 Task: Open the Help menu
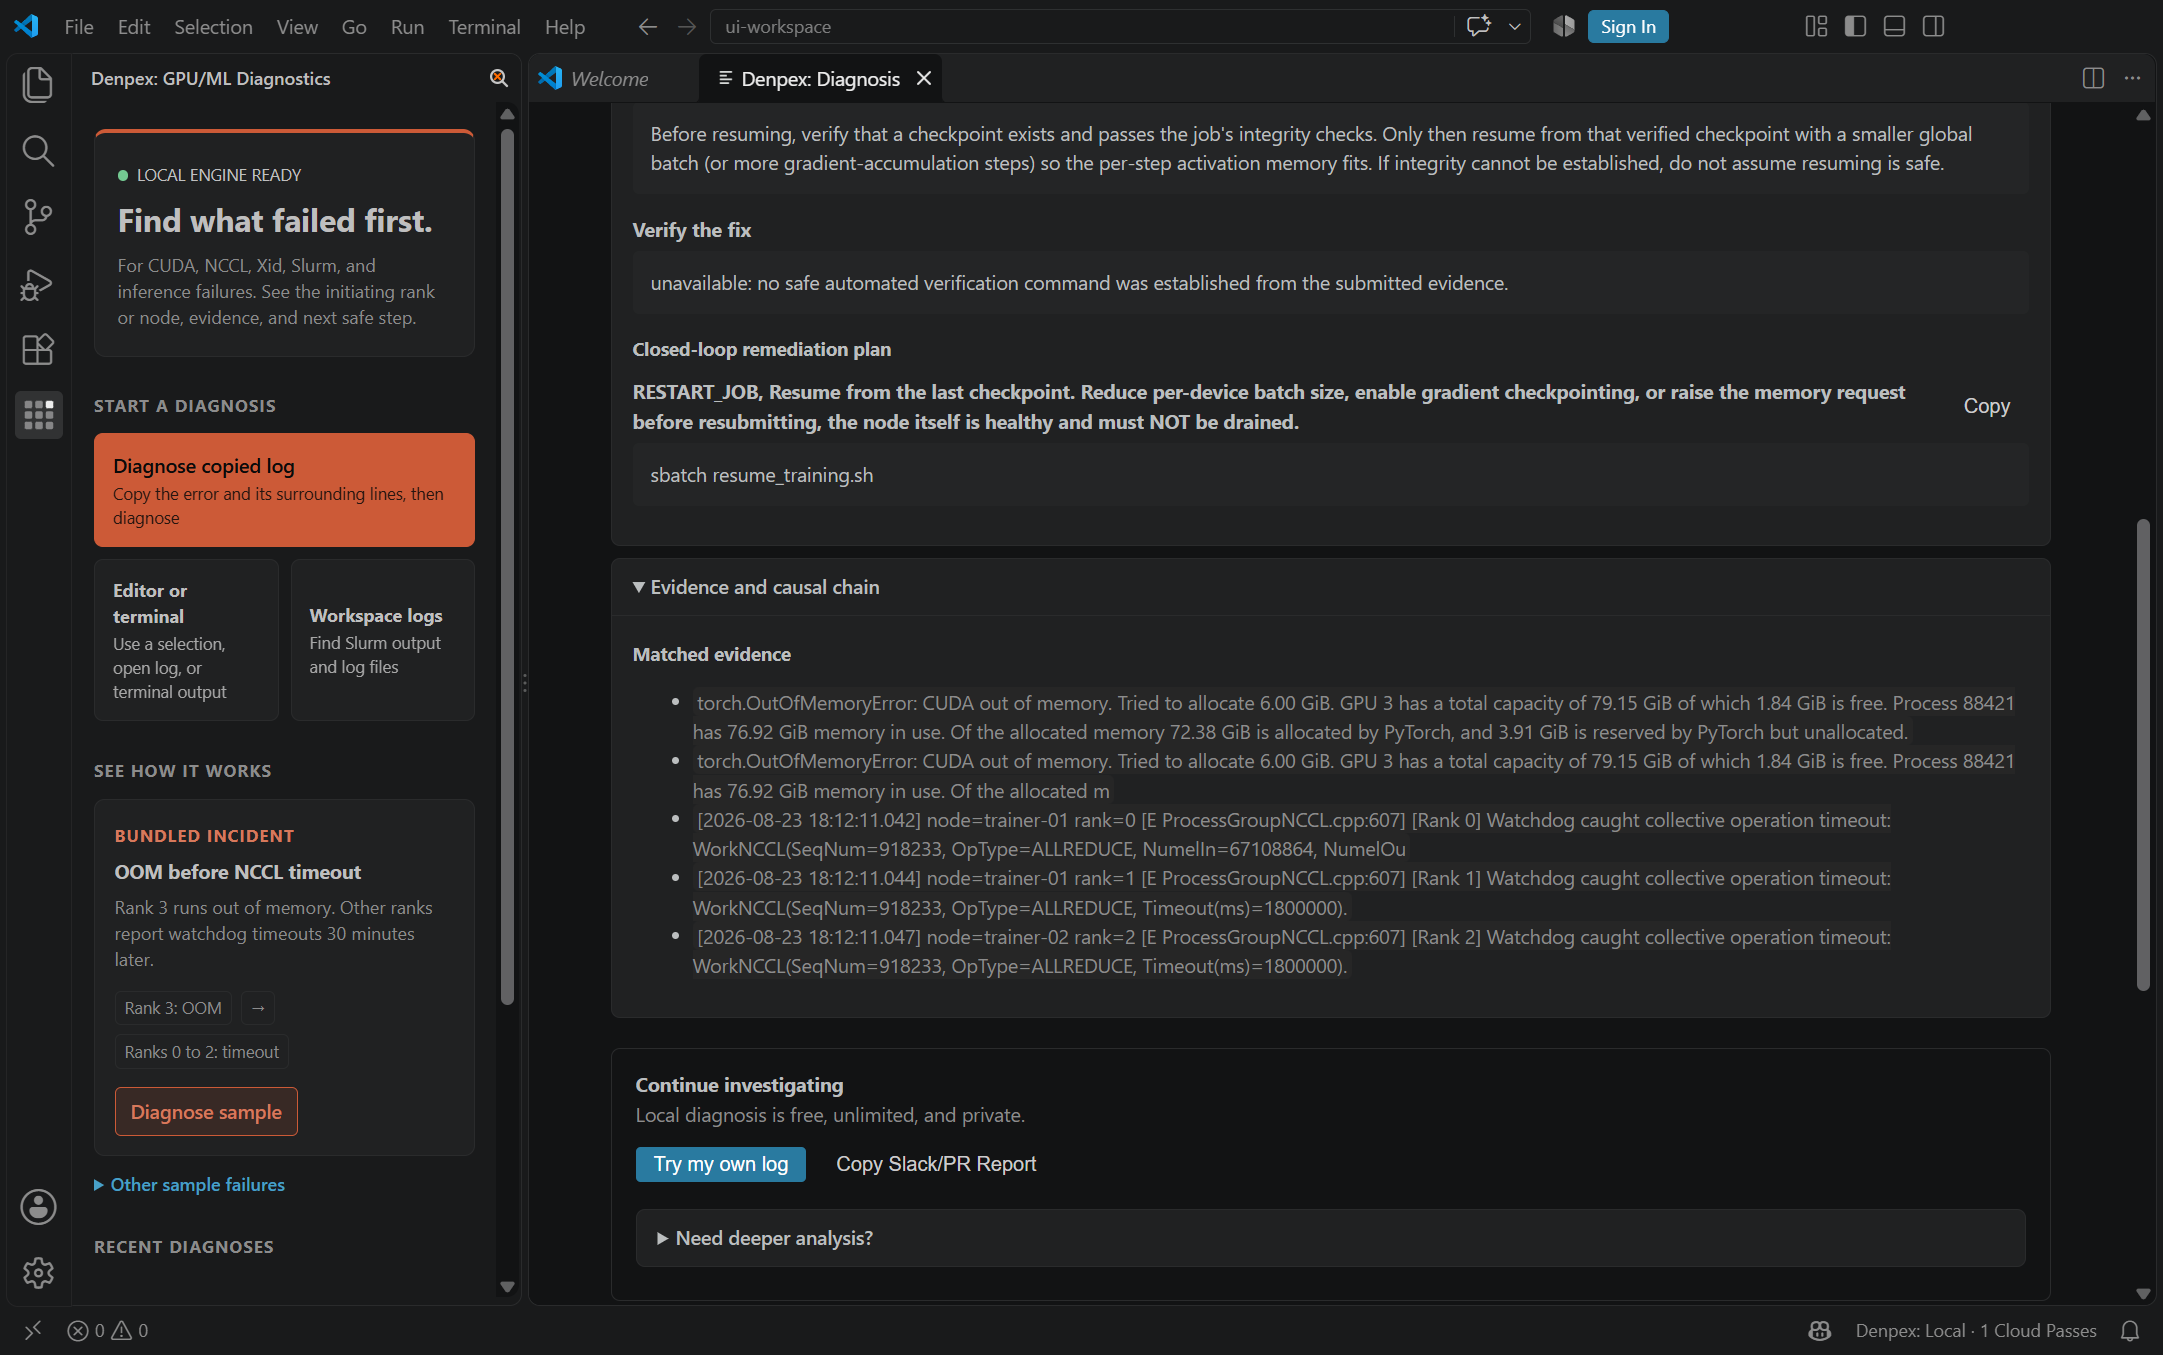click(565, 27)
